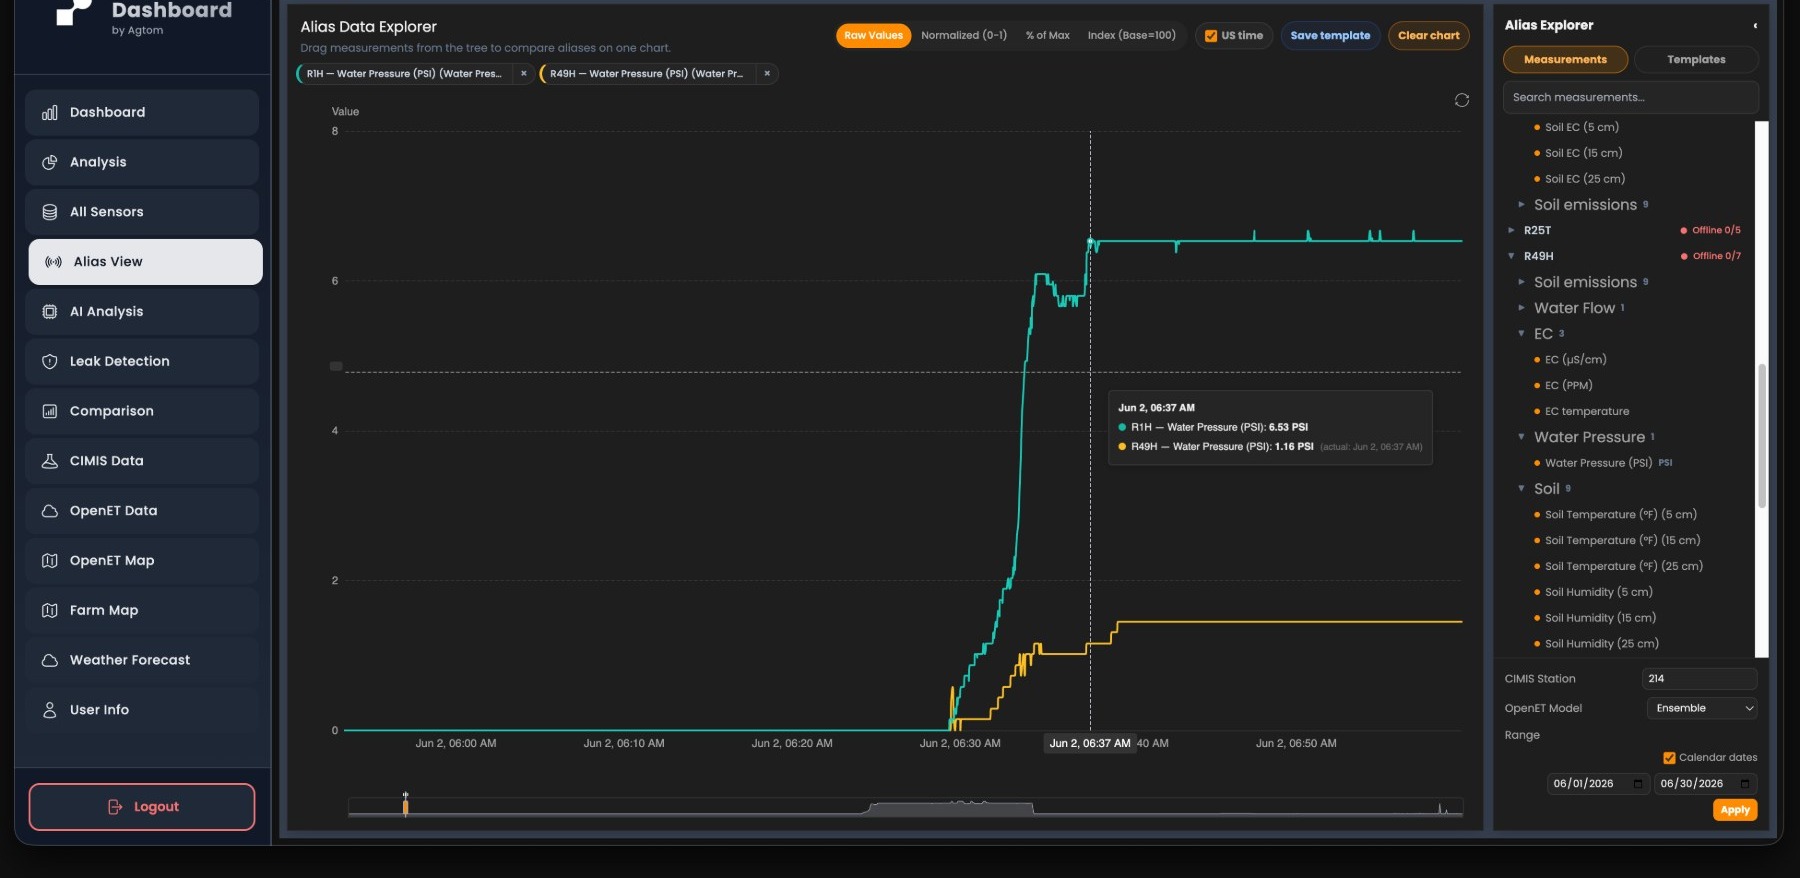Open calendar picker on end date 06/30/2026
1800x878 pixels.
[1744, 784]
